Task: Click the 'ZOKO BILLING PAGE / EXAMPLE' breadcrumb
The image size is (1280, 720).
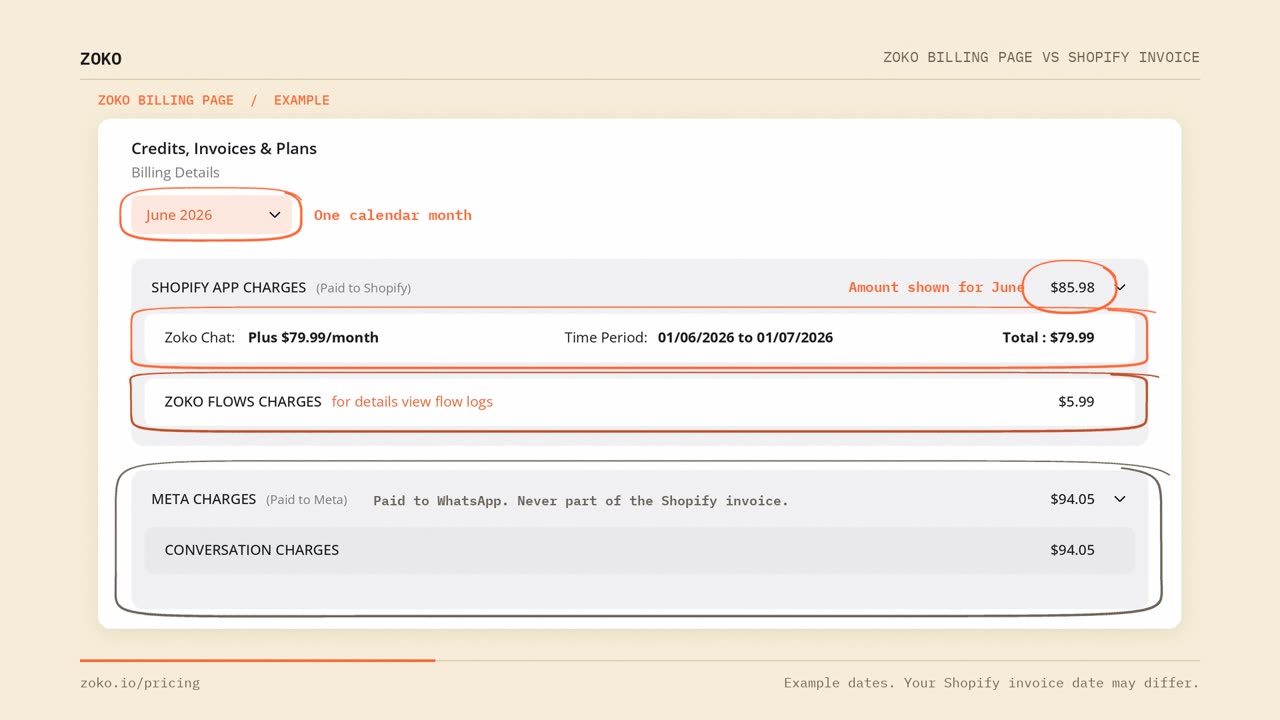Action: click(x=214, y=100)
